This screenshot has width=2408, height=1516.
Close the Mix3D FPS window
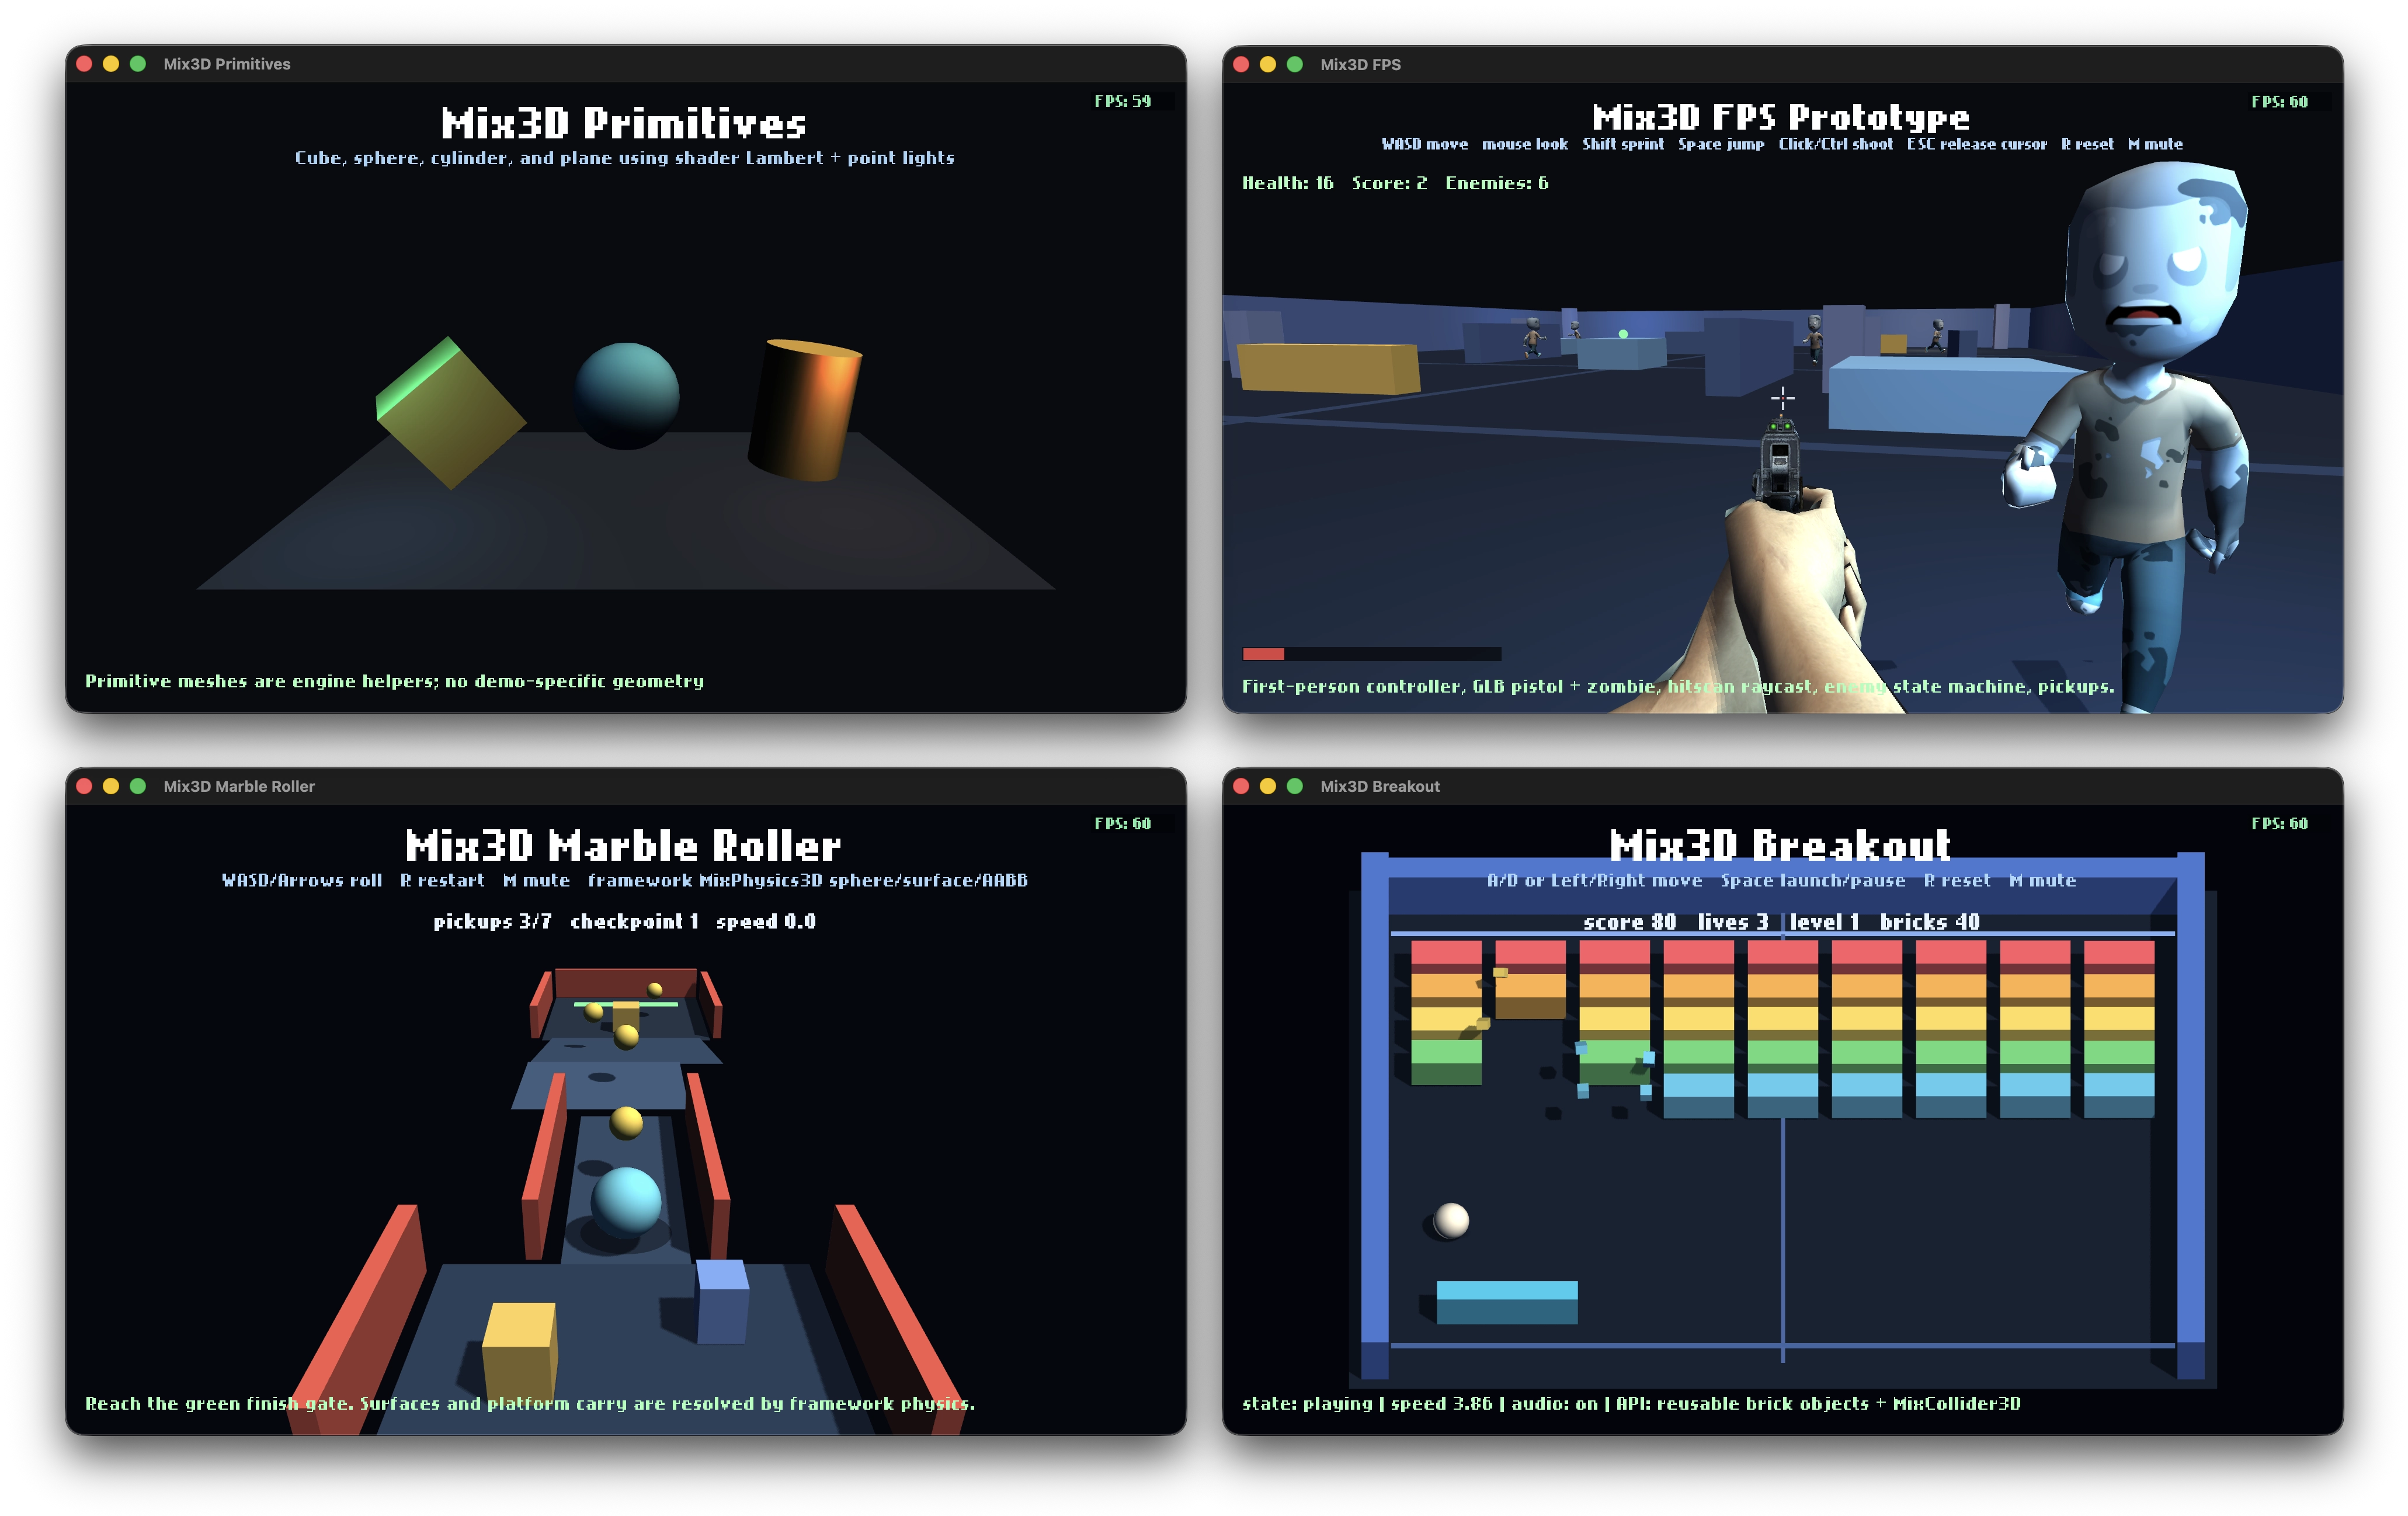tap(1241, 64)
